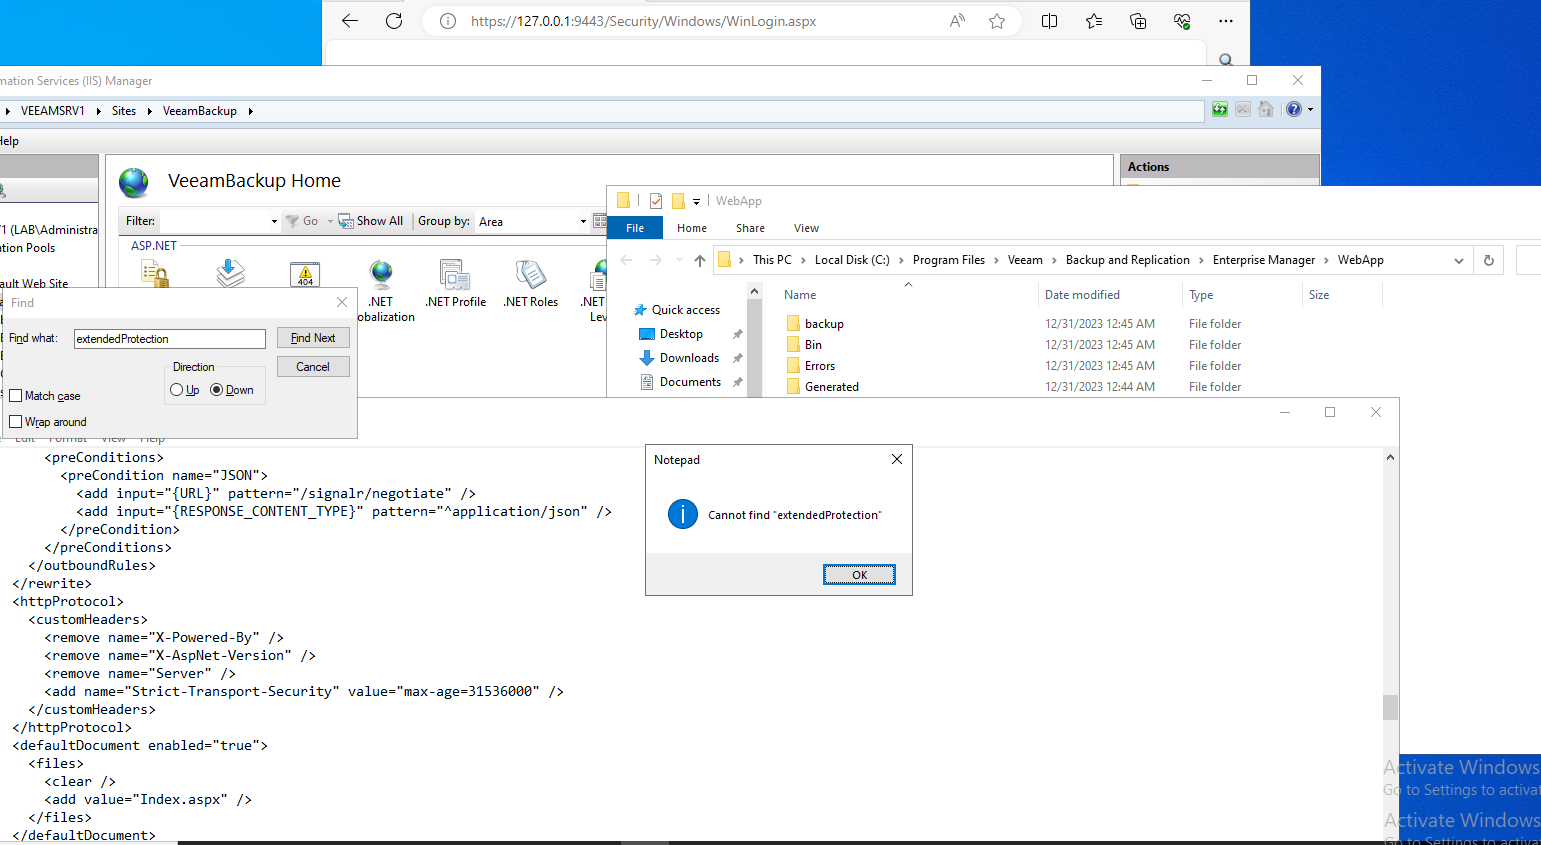Select Sites in IIS breadcrumb

[x=124, y=111]
